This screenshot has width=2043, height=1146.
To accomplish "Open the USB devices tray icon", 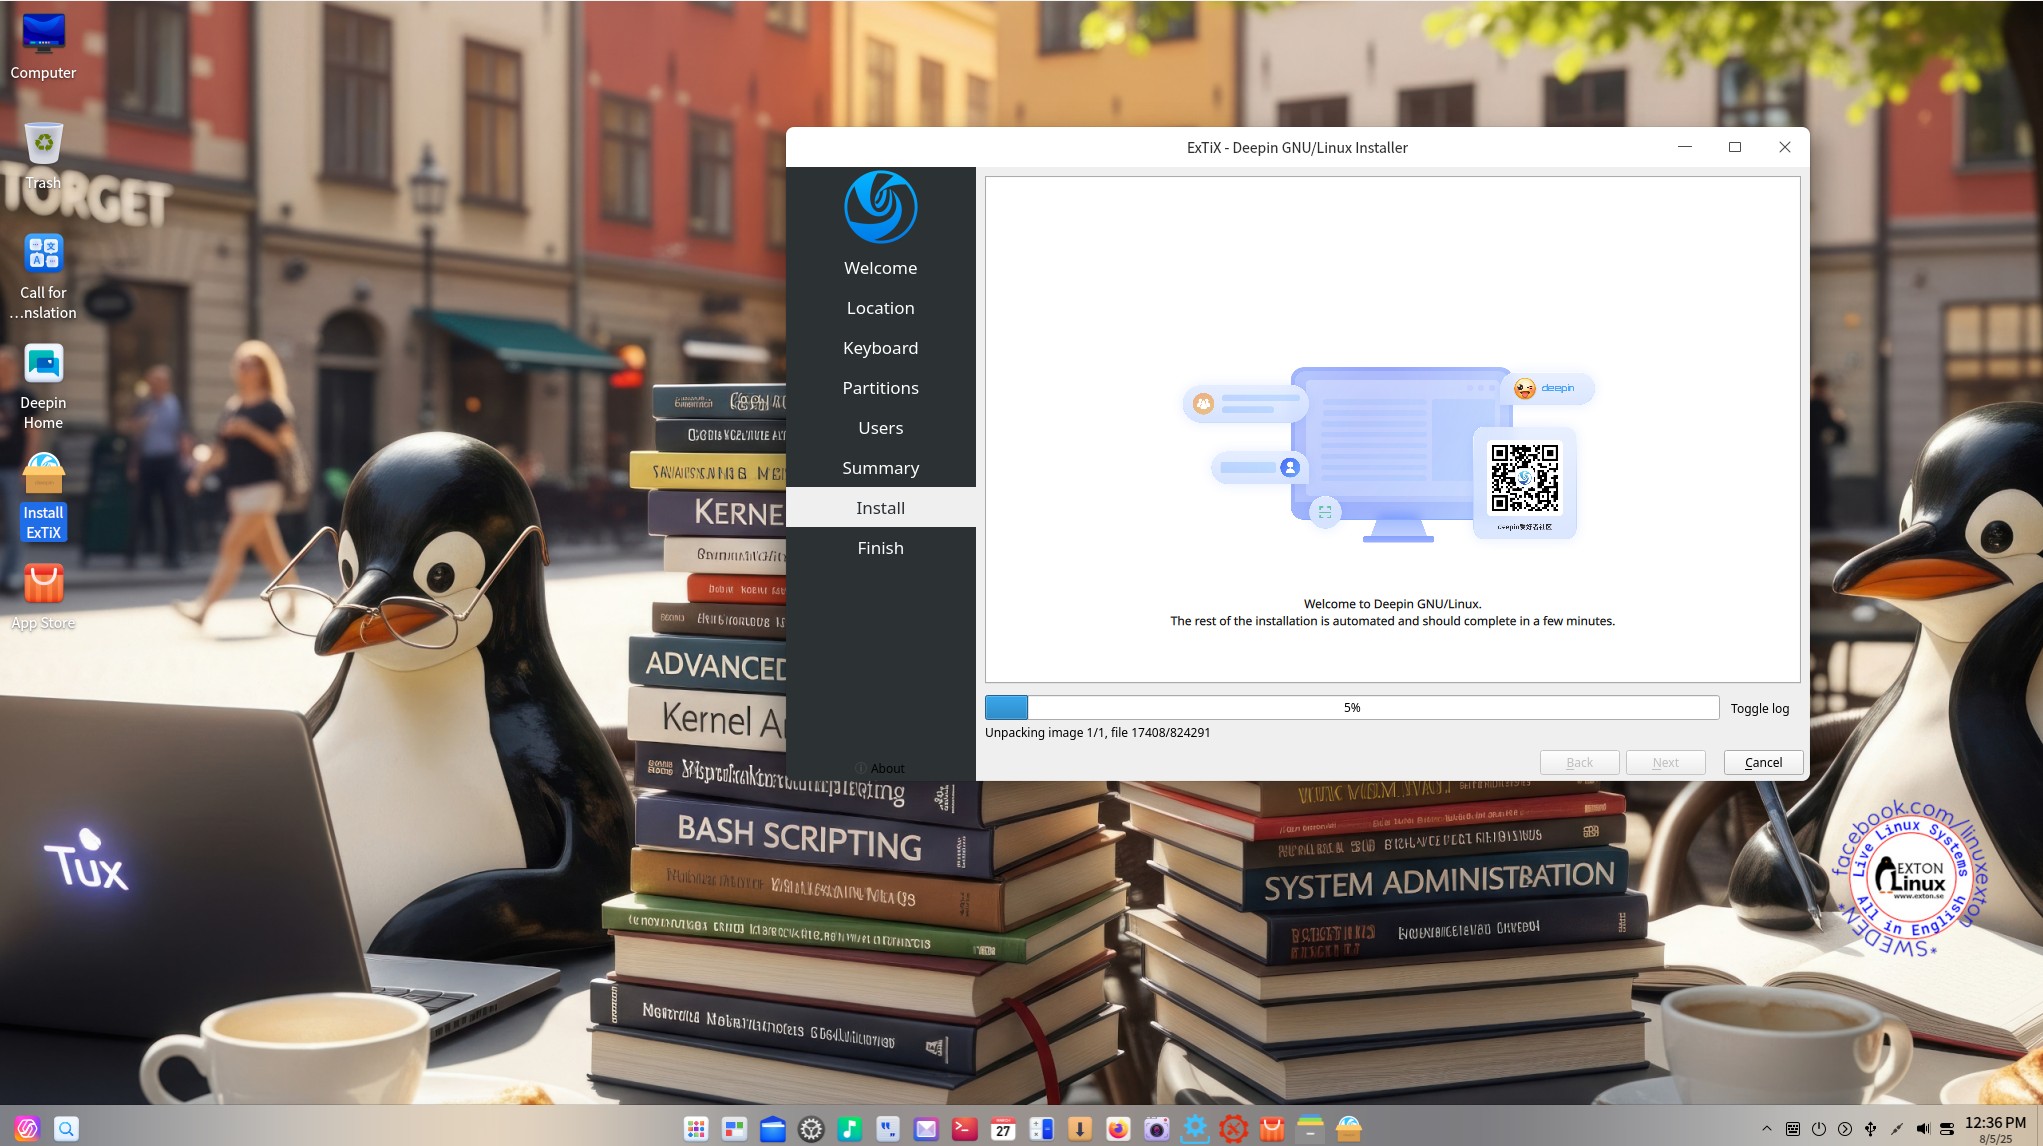I will 1870,1129.
